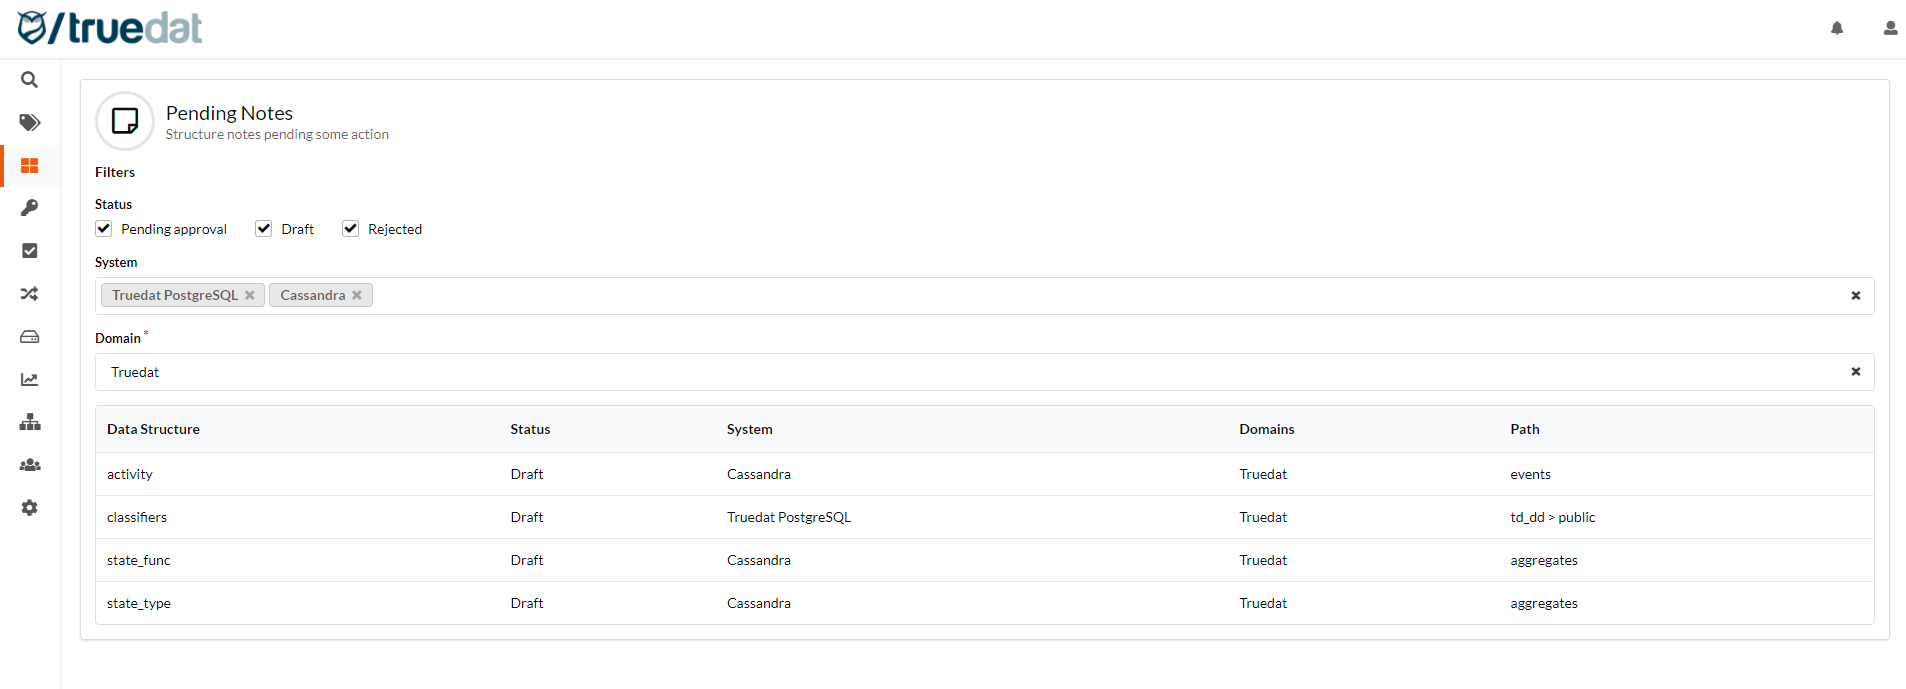This screenshot has width=1906, height=689.
Task: Click the notifications bell icon
Action: click(x=1837, y=29)
